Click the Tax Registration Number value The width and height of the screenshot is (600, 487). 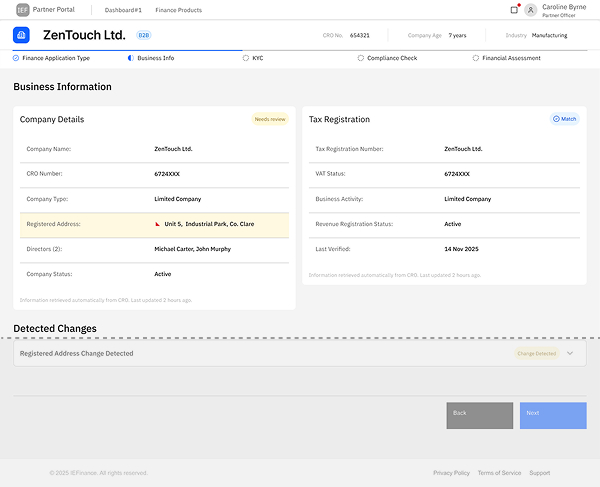(x=463, y=149)
